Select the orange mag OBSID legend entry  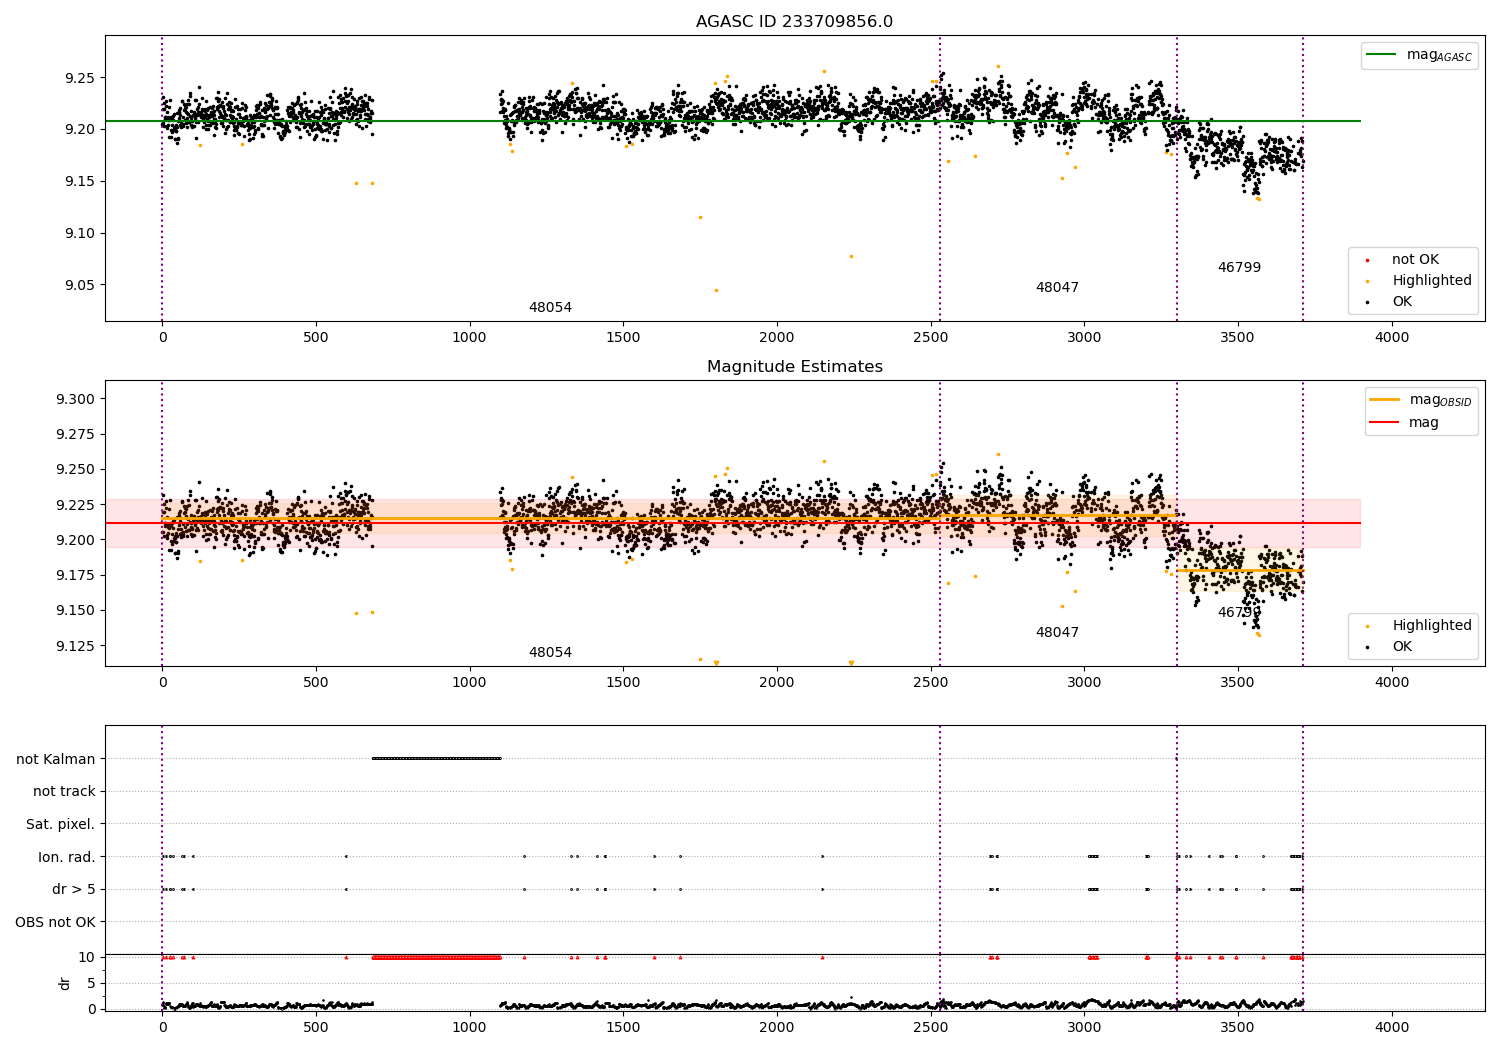pyautogui.click(x=1420, y=400)
